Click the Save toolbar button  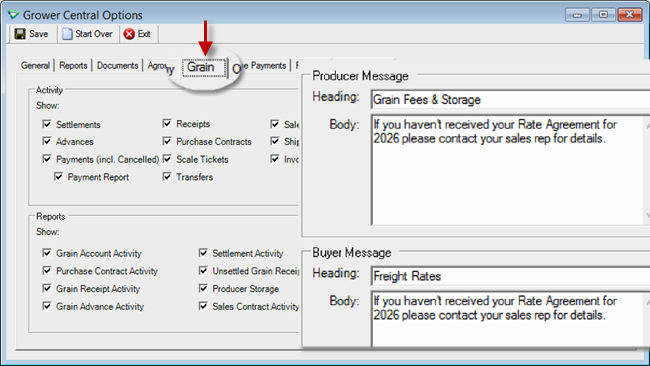pos(32,34)
